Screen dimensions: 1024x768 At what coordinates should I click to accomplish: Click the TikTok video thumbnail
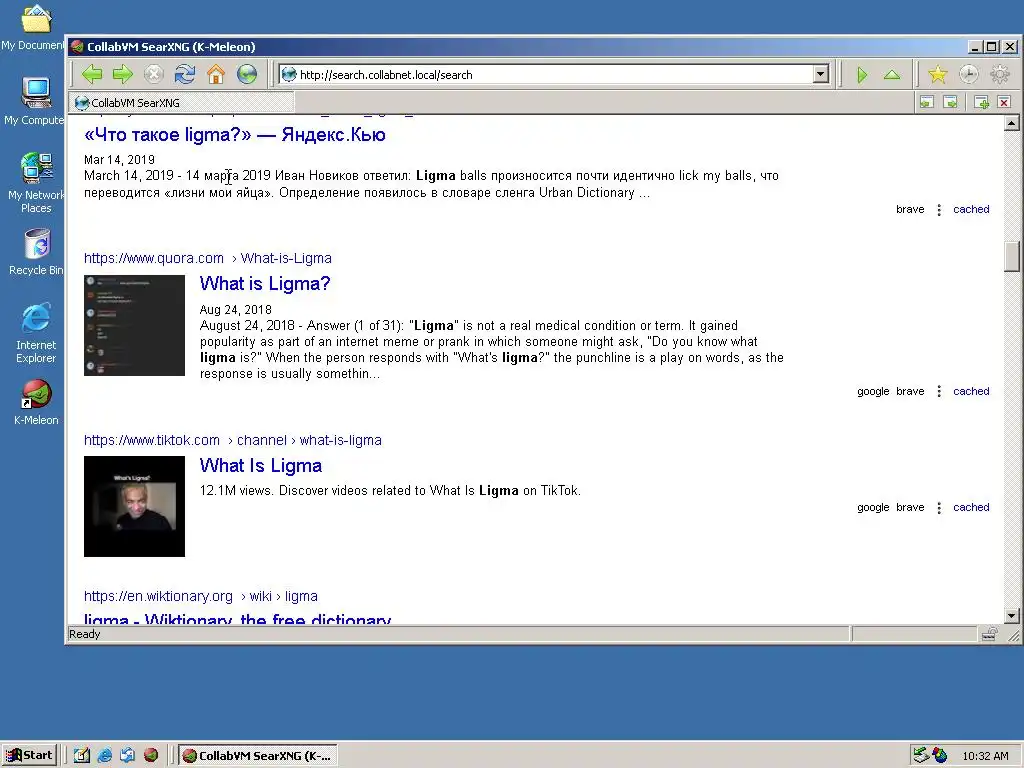[135, 507]
